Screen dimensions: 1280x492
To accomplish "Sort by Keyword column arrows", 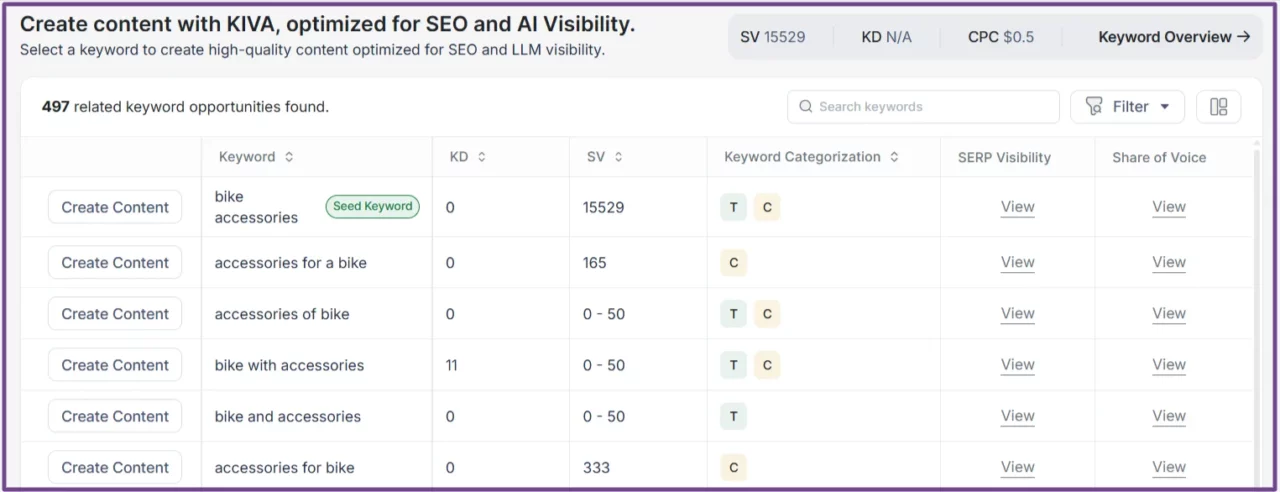I will tap(289, 157).
